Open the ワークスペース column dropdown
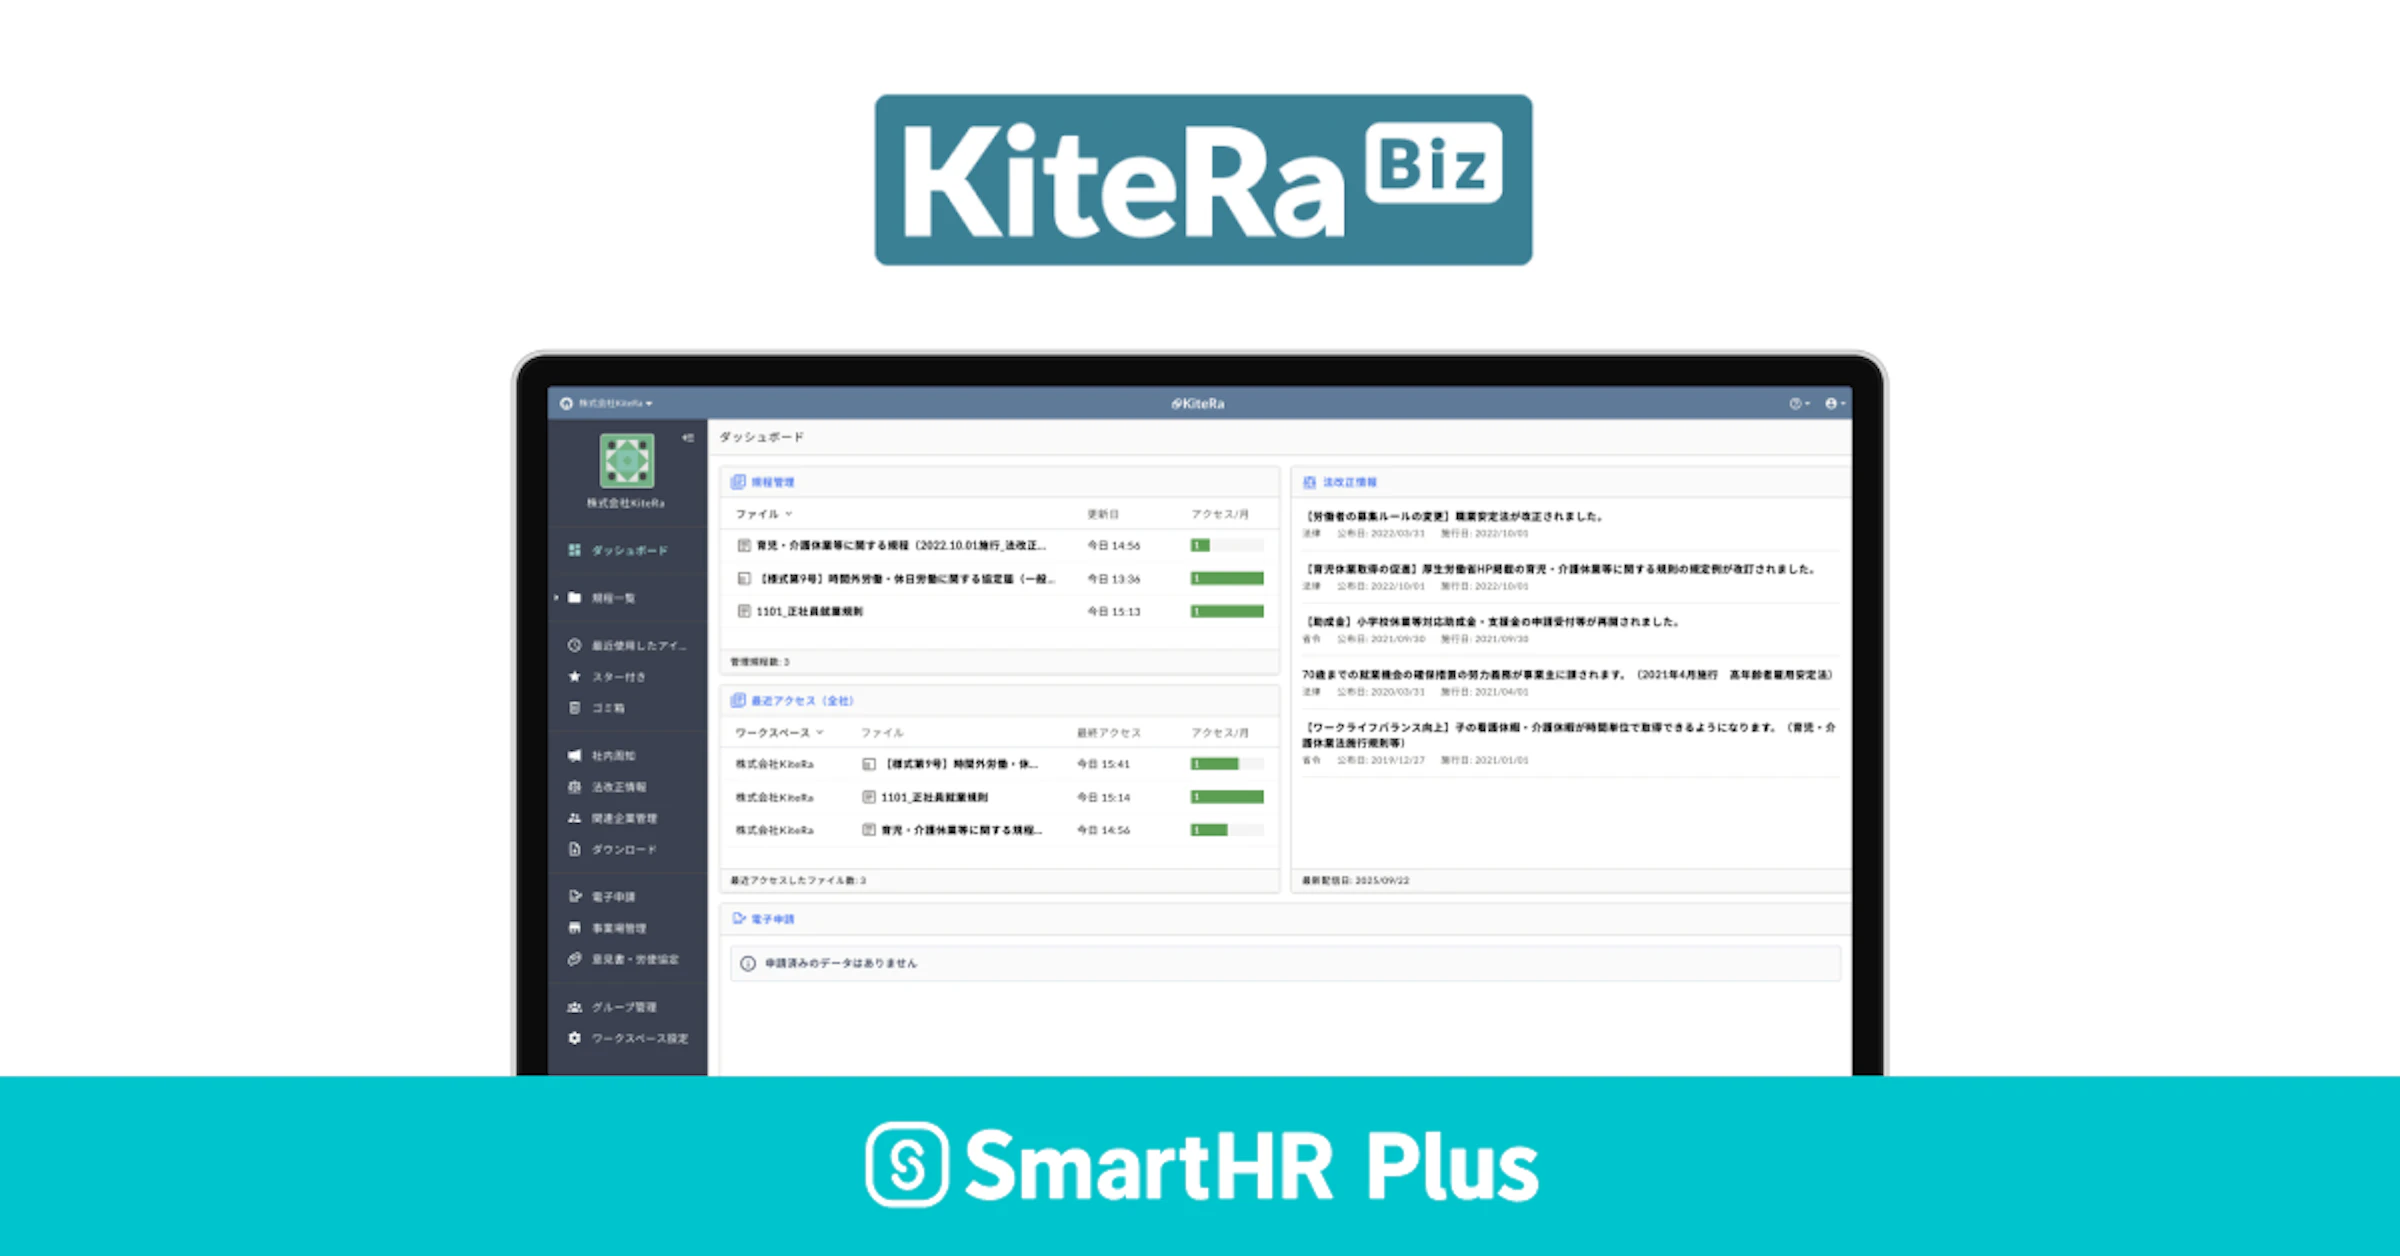 [780, 732]
